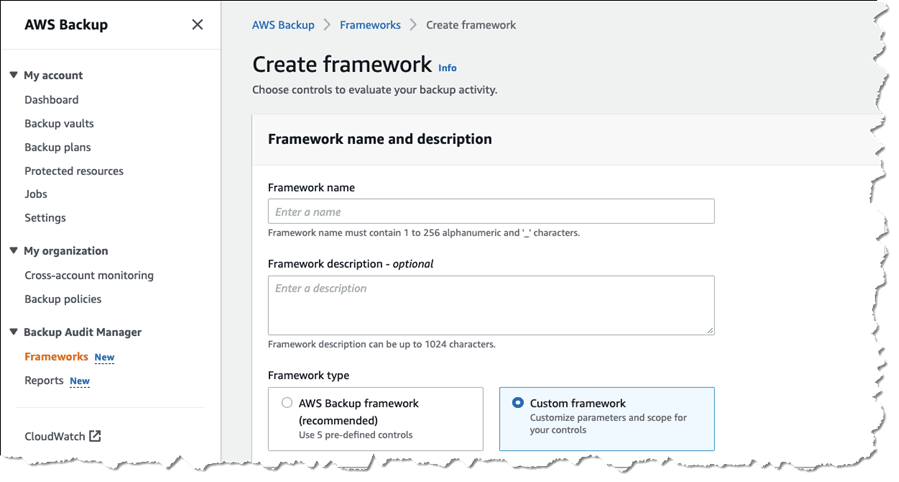
Task: Click the 'Use 5 pre-defined controls' text
Action: [355, 435]
